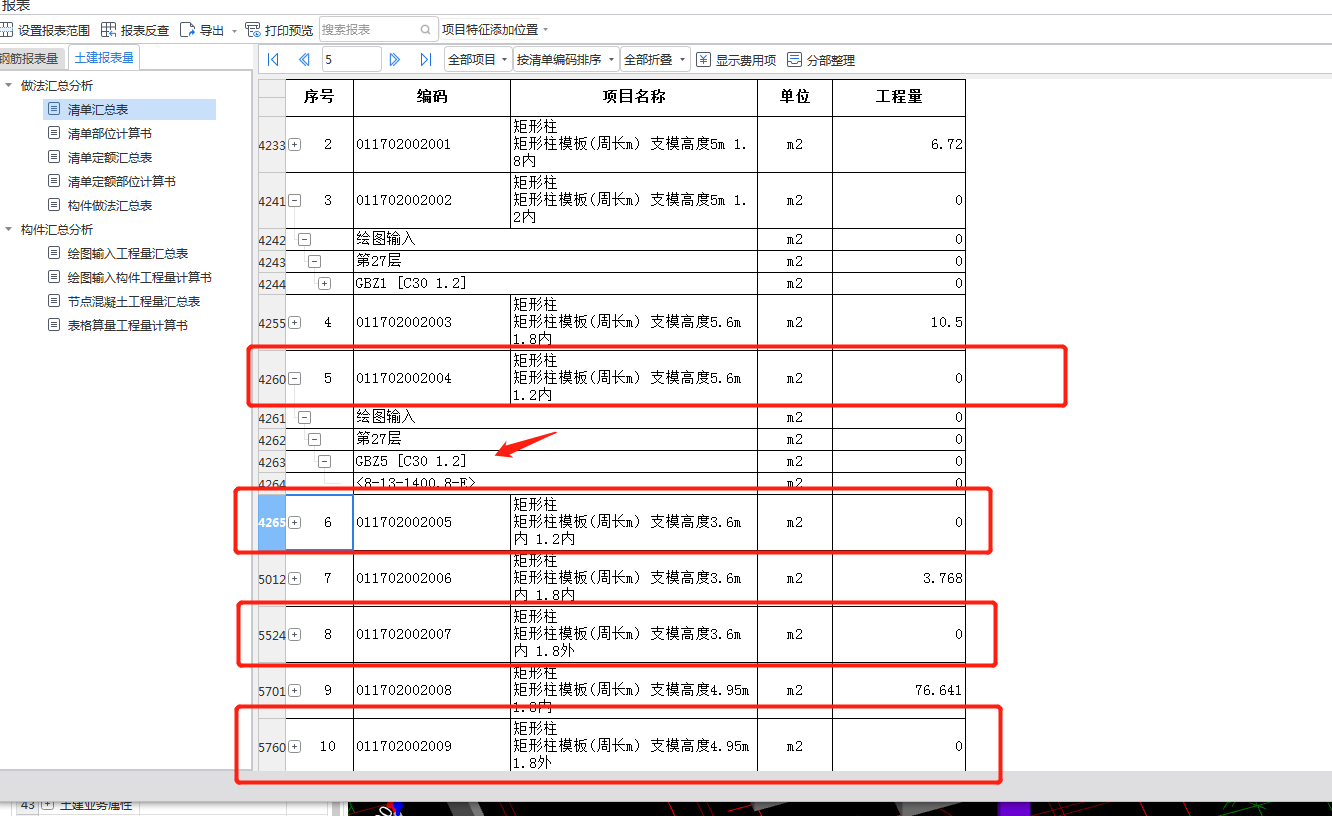Screen dimensions: 1332x816
Task: Switch to the 钢筋报表量 tab
Action: 31,58
